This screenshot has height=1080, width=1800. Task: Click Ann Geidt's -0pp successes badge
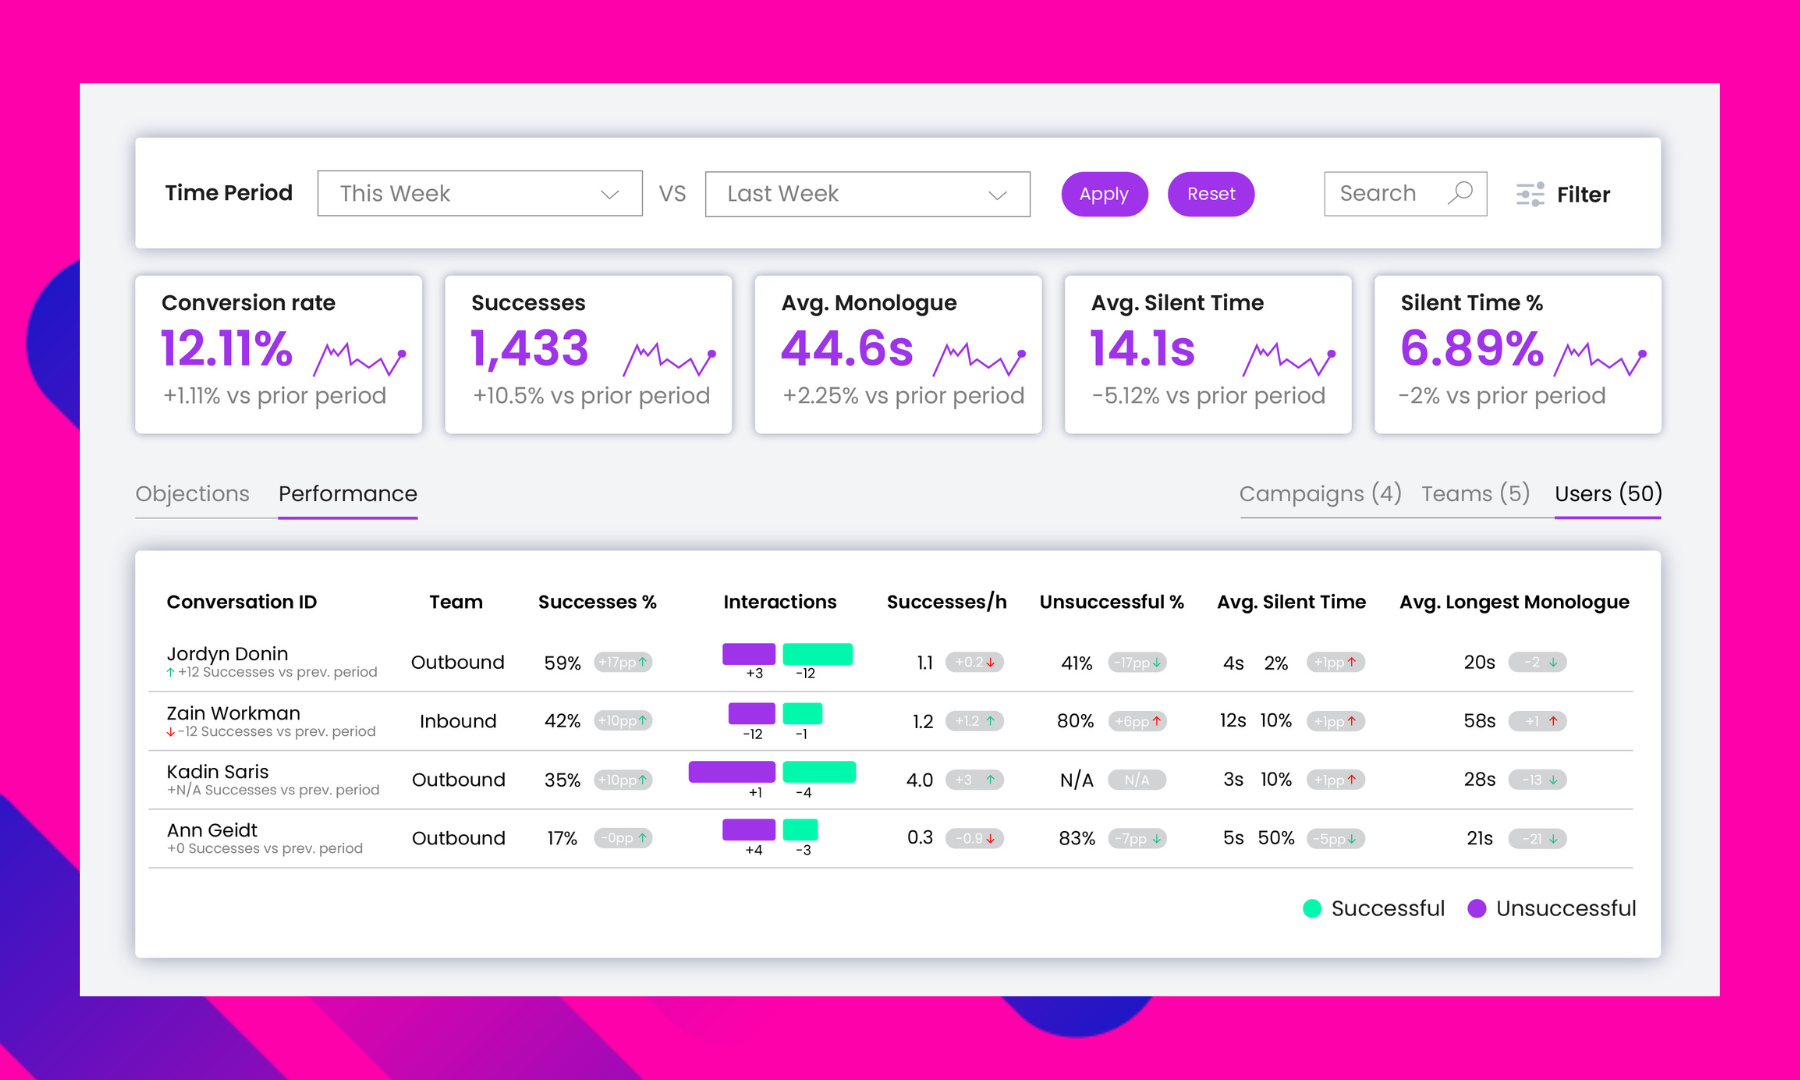point(623,838)
